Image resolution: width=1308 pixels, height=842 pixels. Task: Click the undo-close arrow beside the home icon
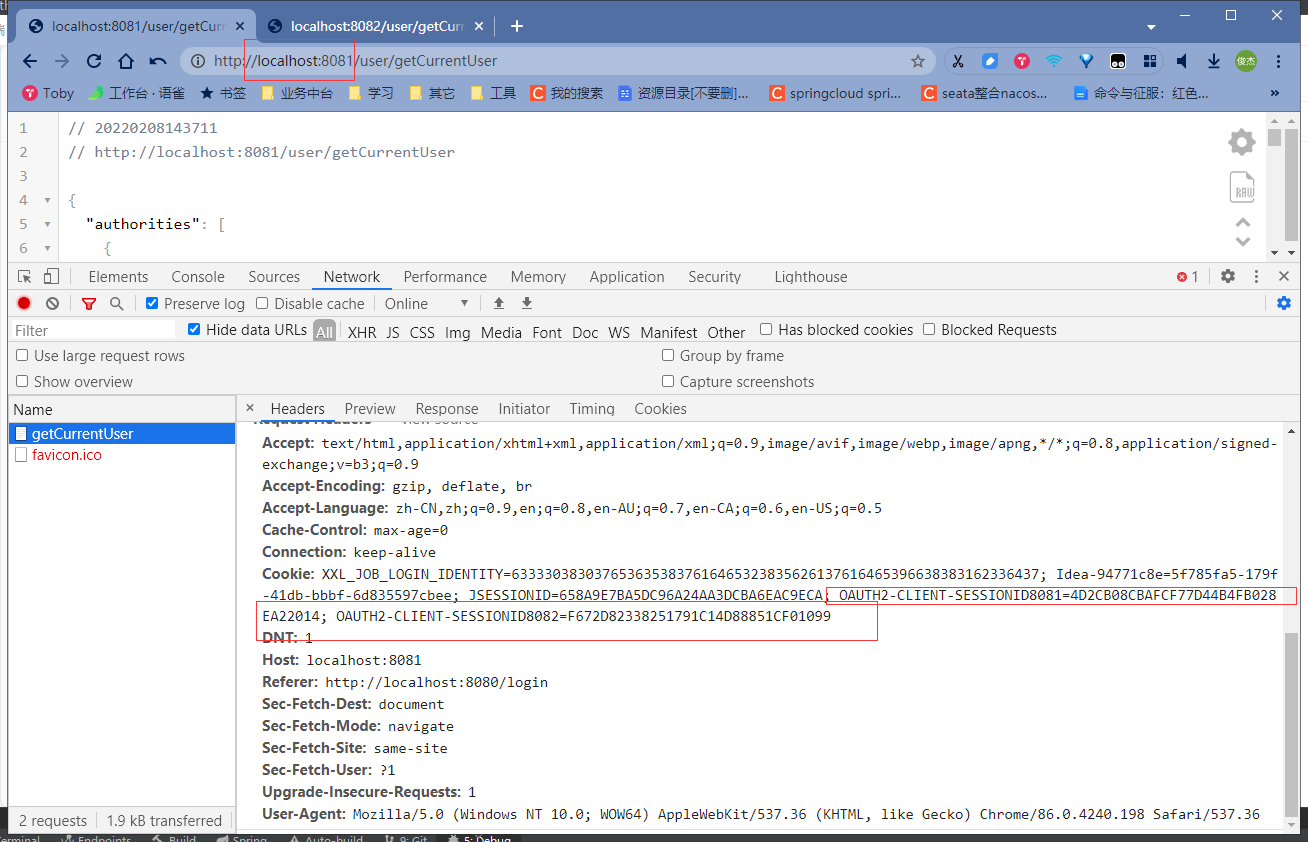158,61
